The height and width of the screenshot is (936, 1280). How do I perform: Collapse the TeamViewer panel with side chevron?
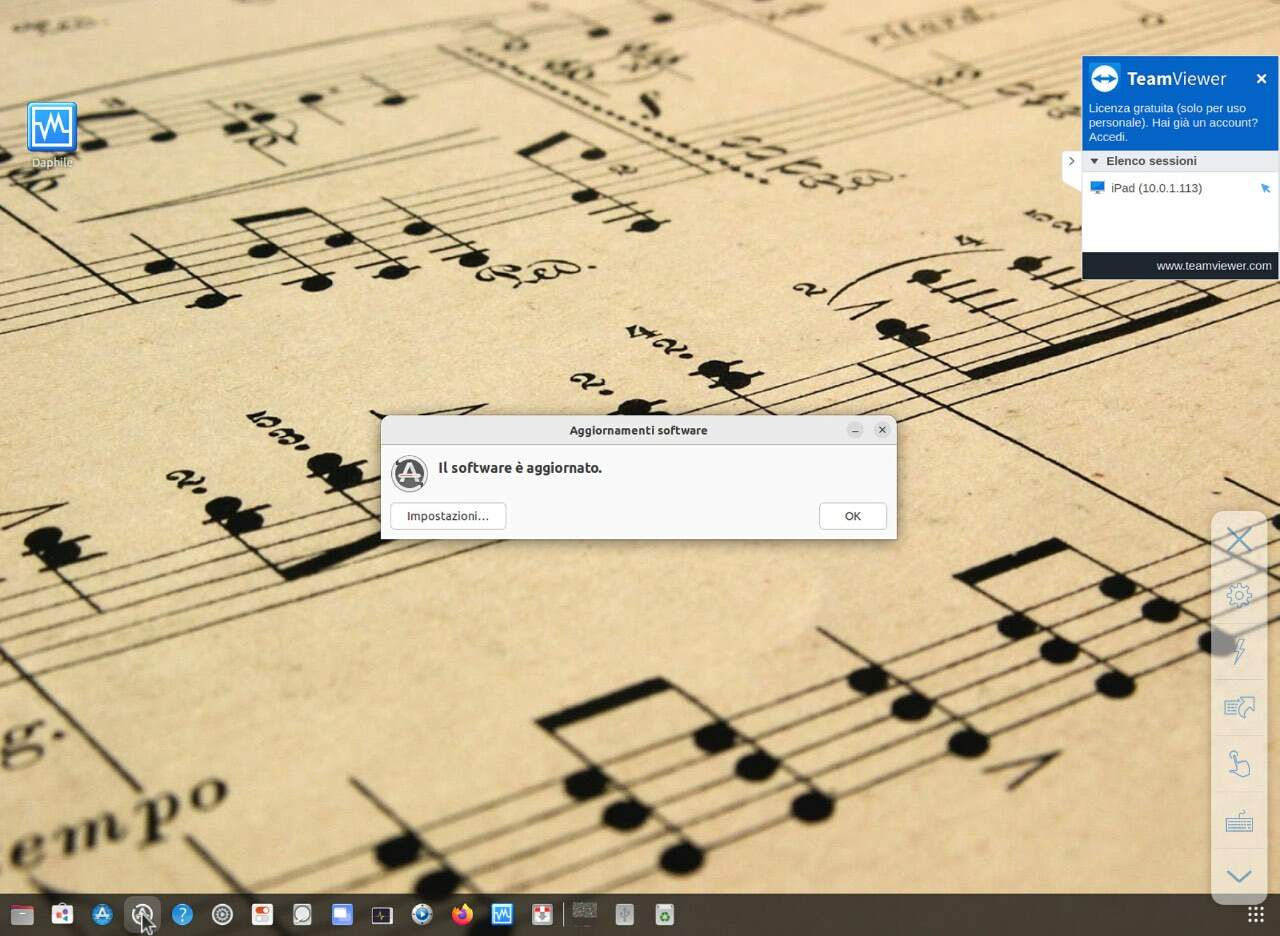(x=1071, y=161)
